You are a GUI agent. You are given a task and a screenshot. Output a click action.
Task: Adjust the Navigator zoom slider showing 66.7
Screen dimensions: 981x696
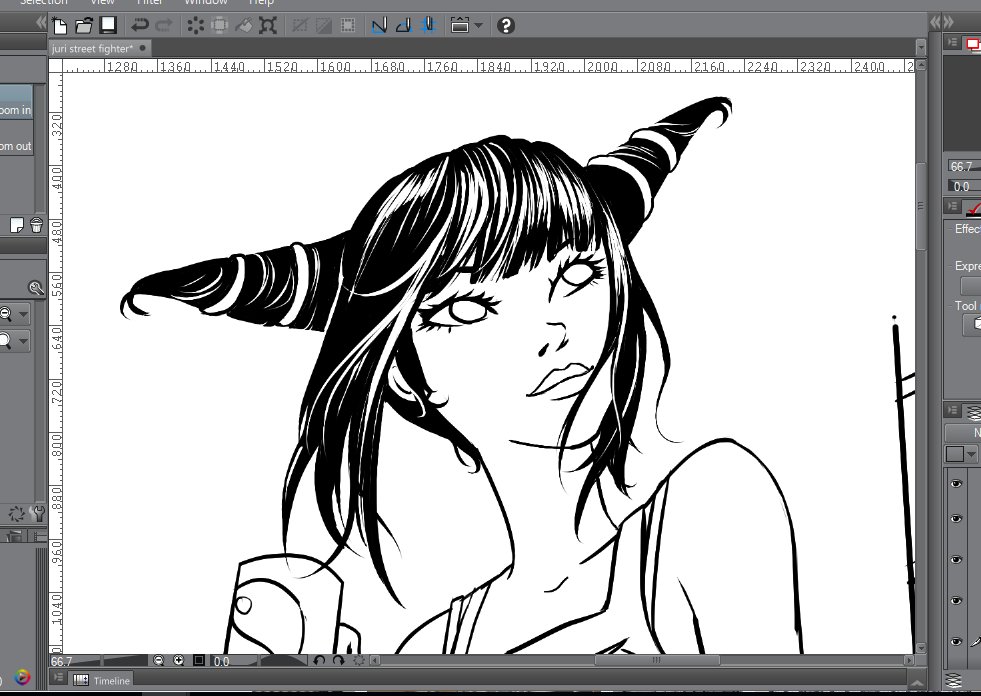tap(963, 166)
